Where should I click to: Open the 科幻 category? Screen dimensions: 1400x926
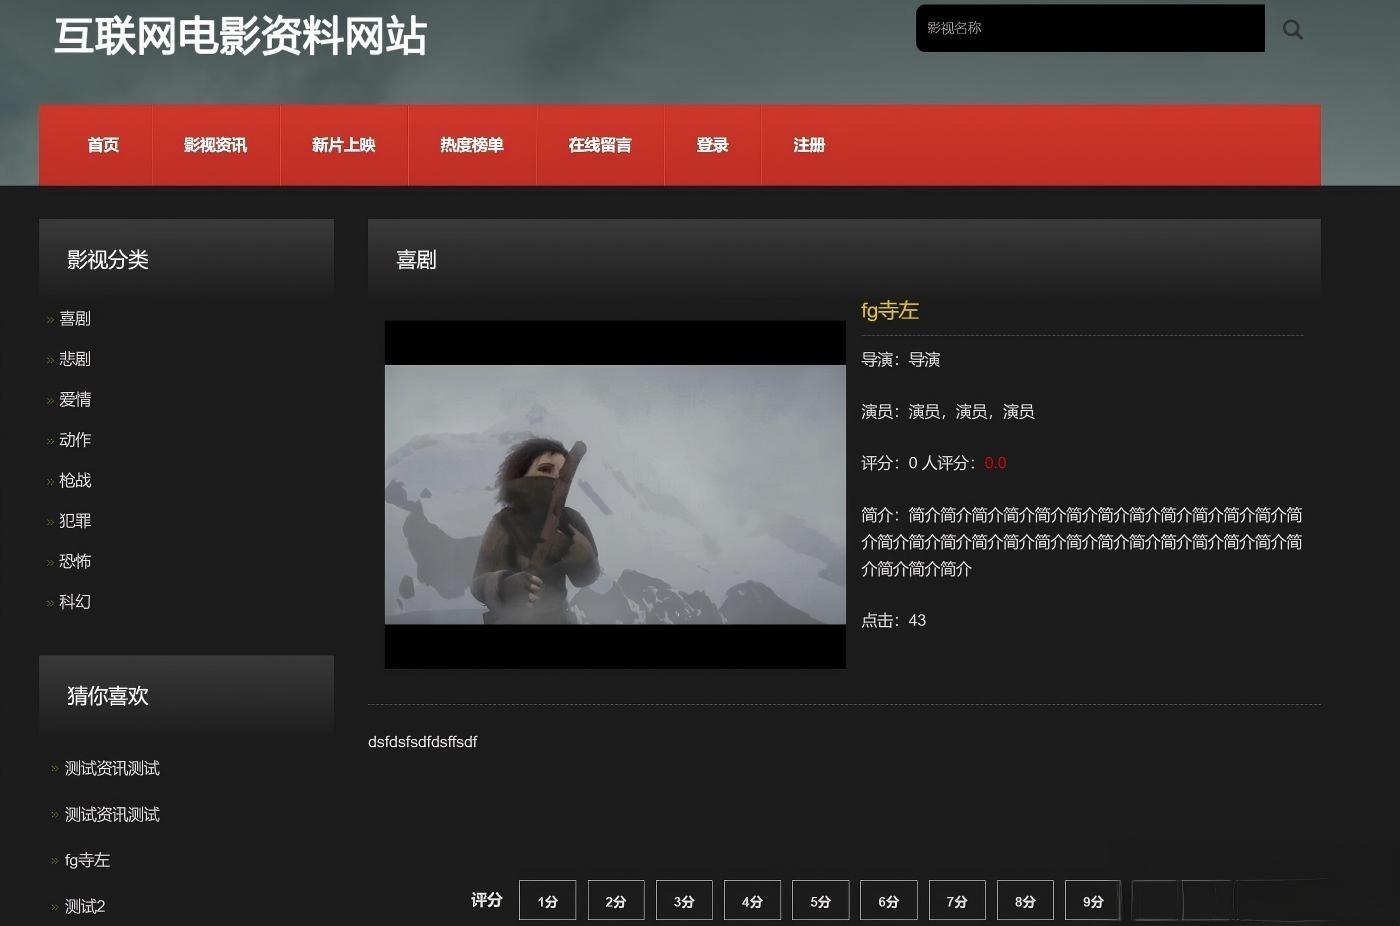point(75,602)
